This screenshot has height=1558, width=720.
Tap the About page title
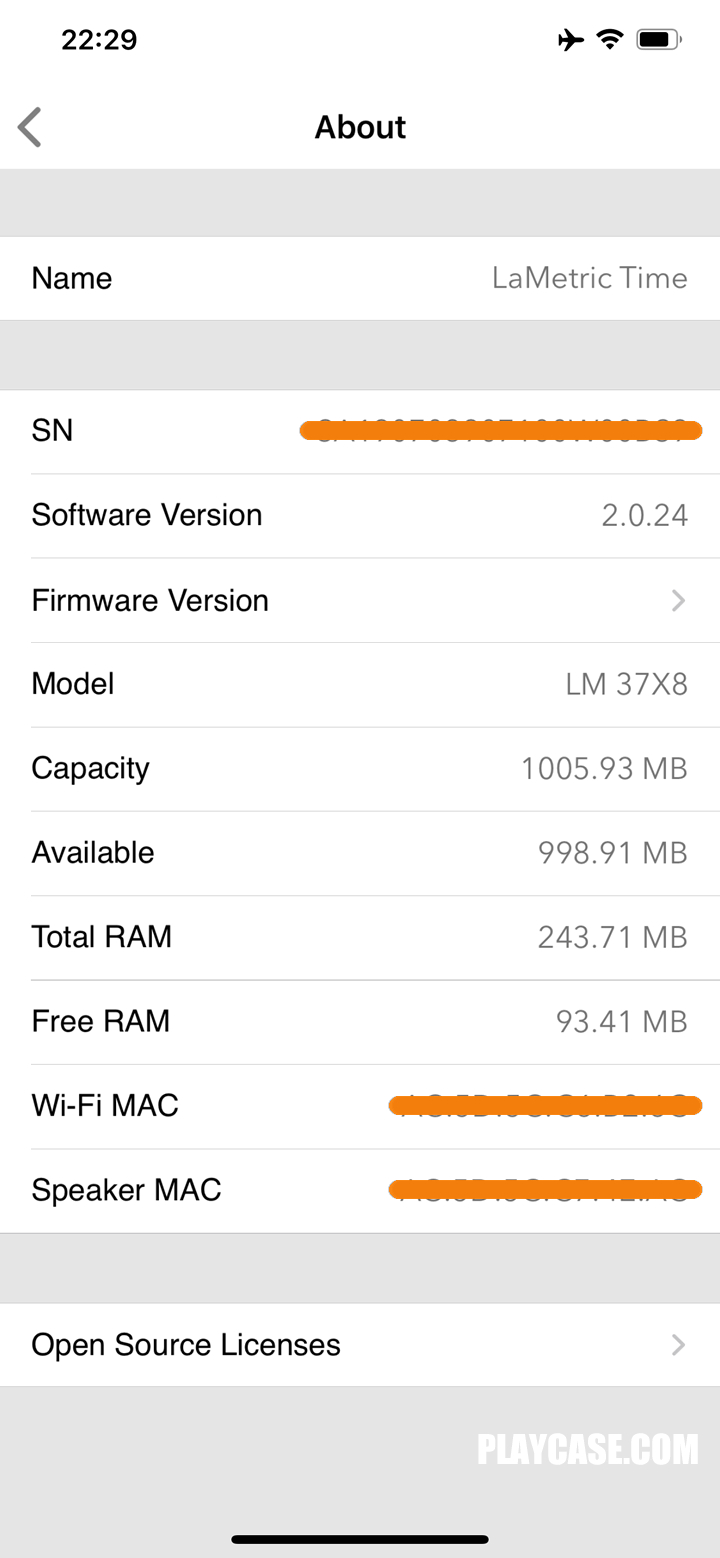click(360, 128)
